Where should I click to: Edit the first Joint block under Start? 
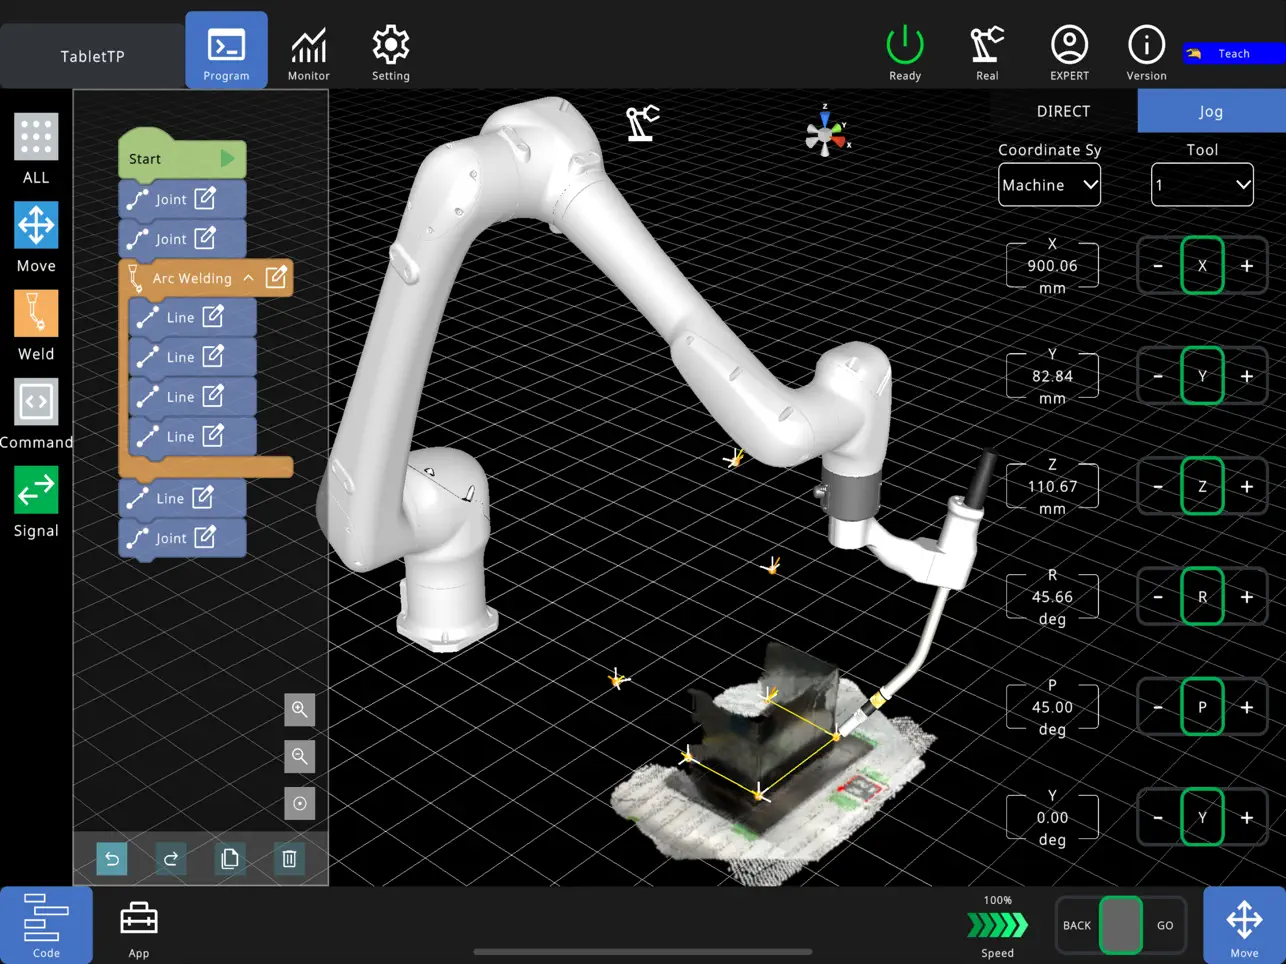(205, 198)
